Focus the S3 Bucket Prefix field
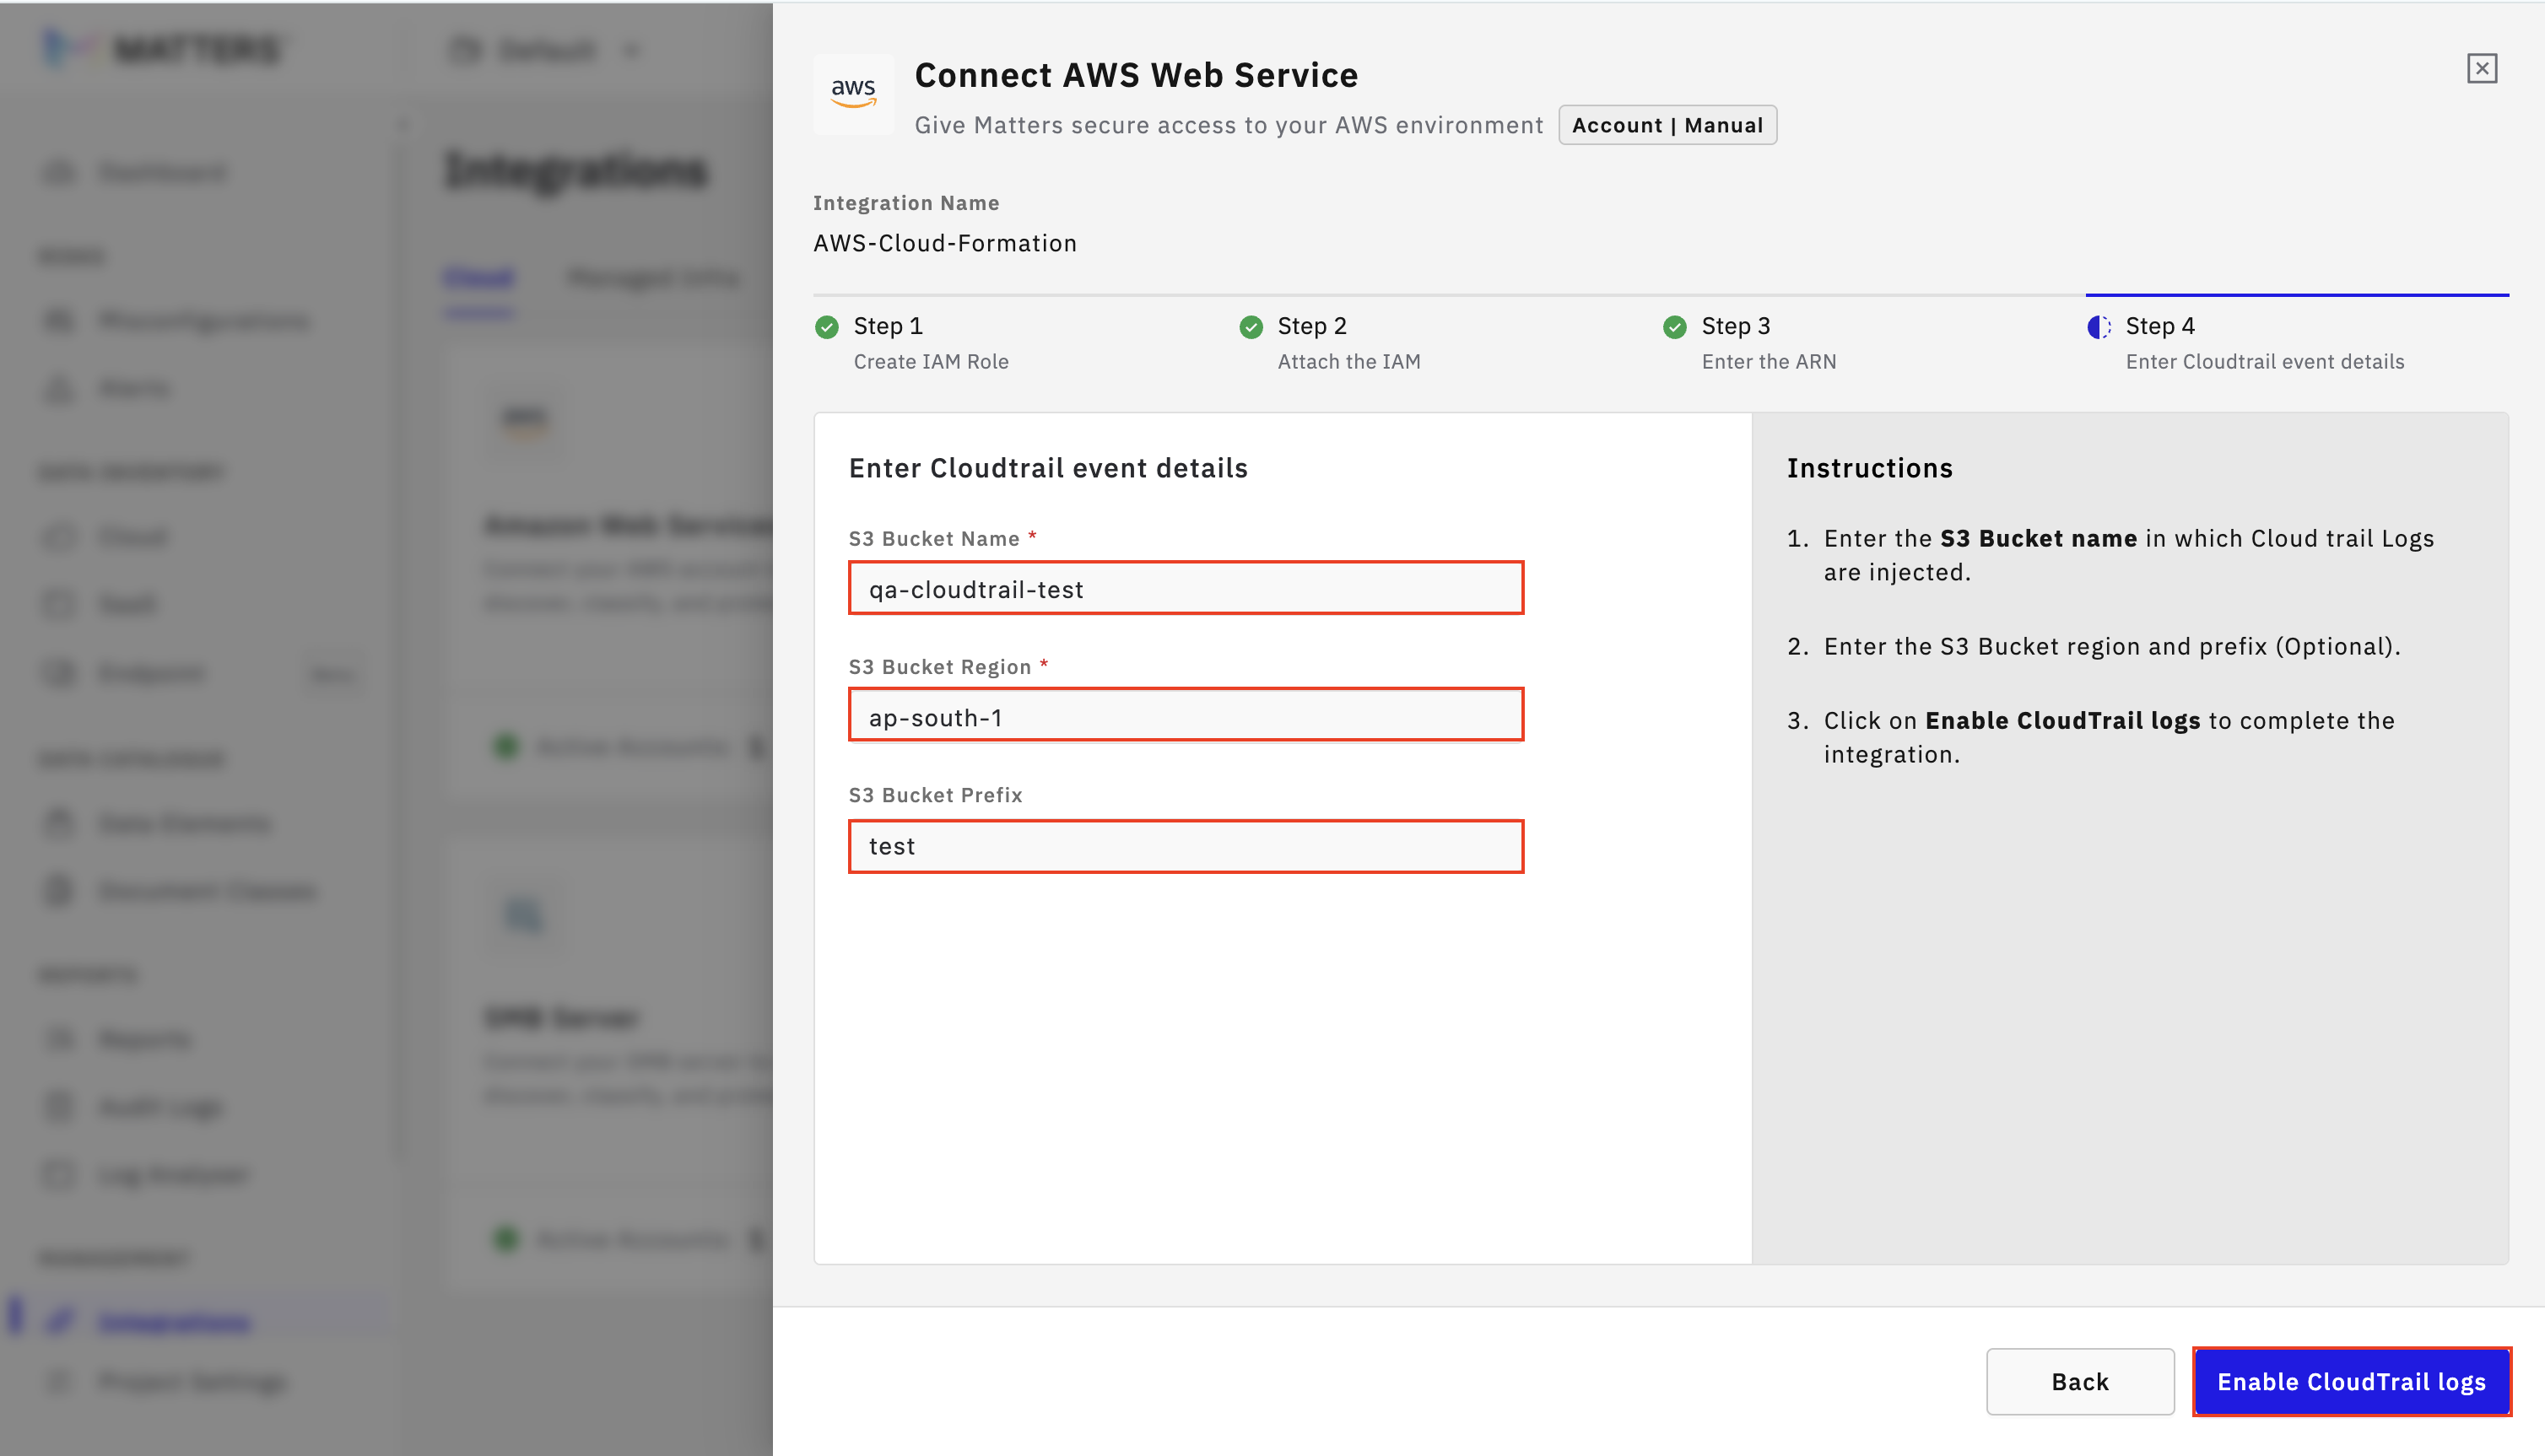The height and width of the screenshot is (1456, 2545). (1186, 846)
